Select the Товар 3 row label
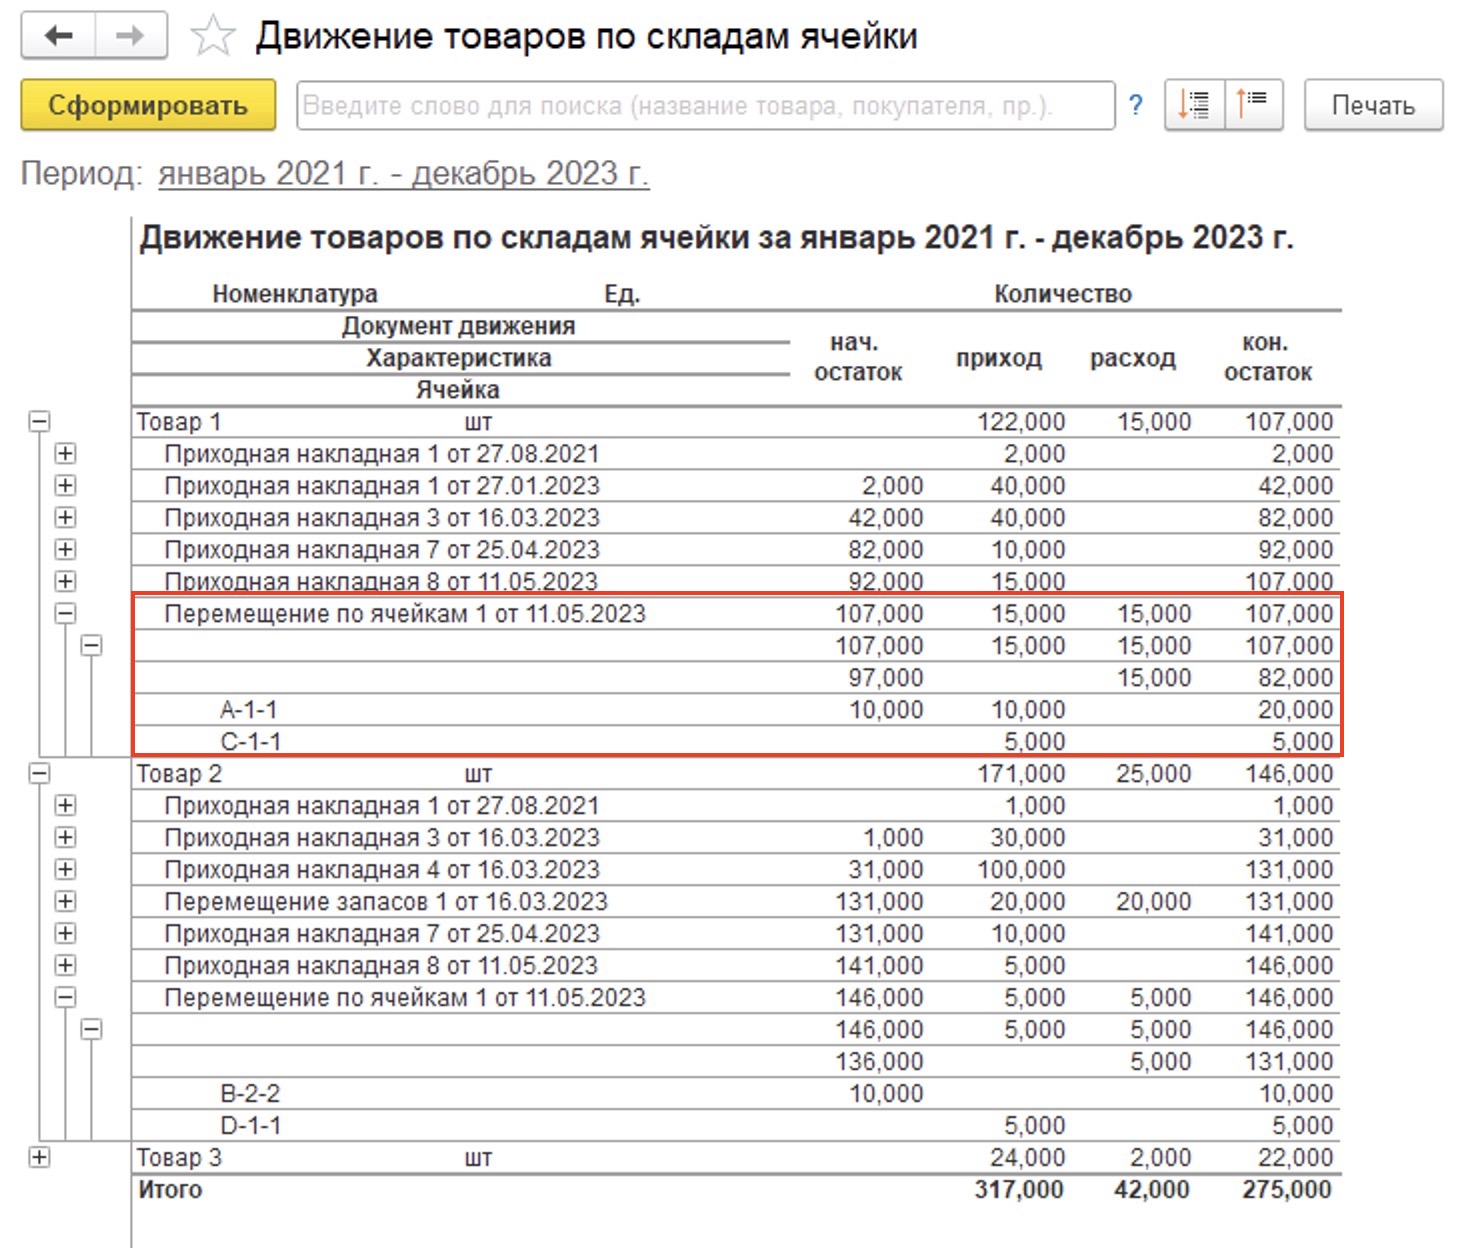Image resolution: width=1460 pixels, height=1248 pixels. coord(179,1158)
